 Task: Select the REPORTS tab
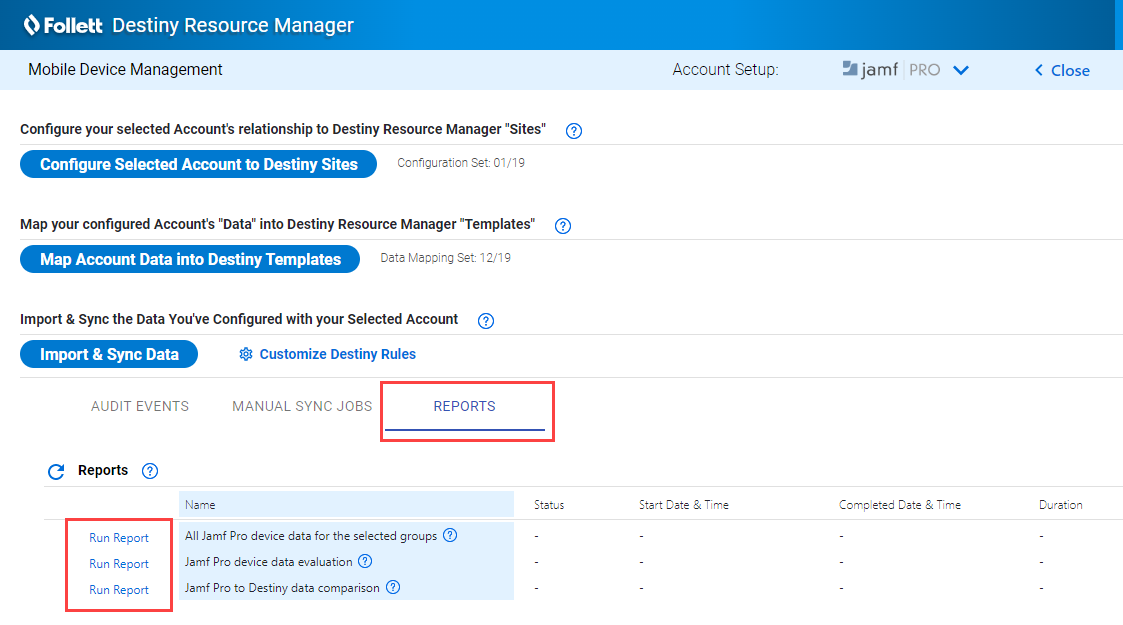pos(464,406)
